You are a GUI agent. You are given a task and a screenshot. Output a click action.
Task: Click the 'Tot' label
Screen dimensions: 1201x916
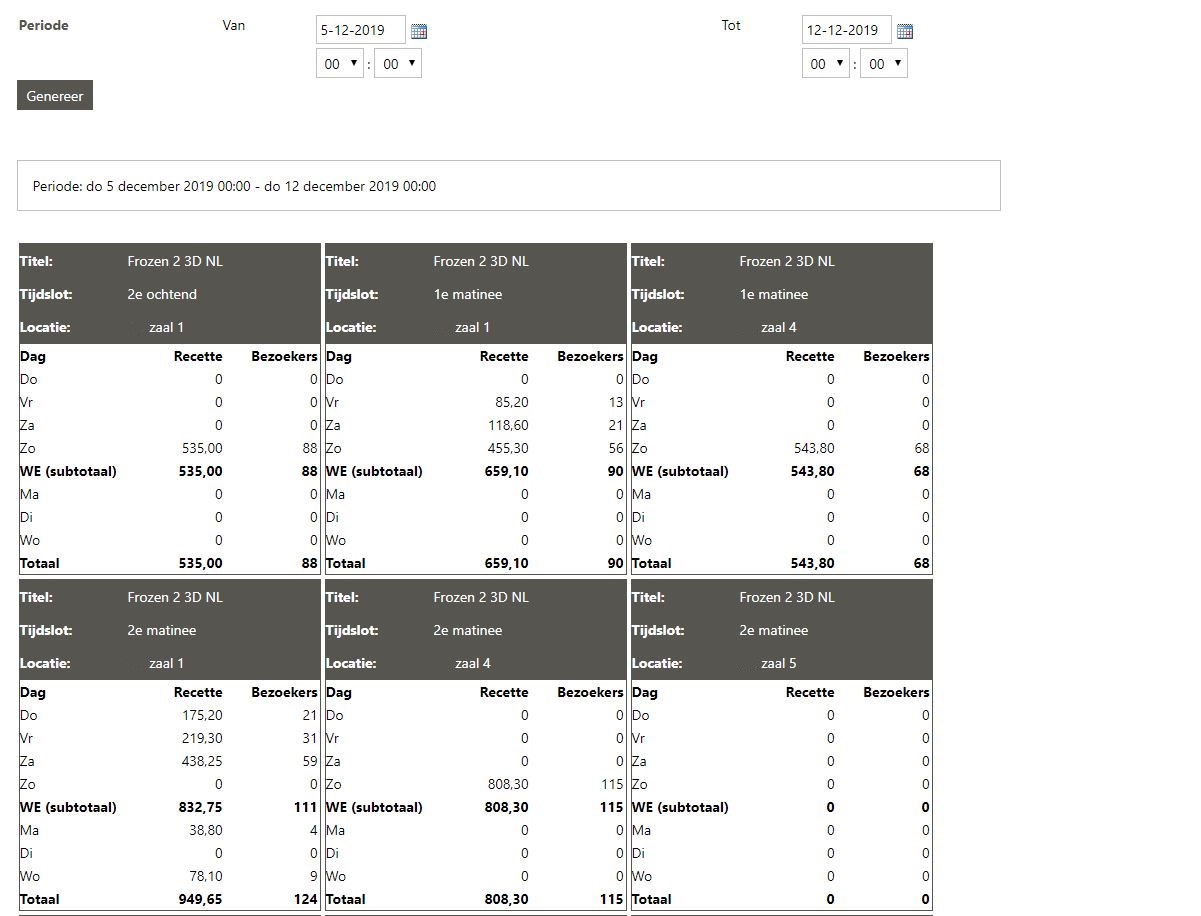[731, 25]
